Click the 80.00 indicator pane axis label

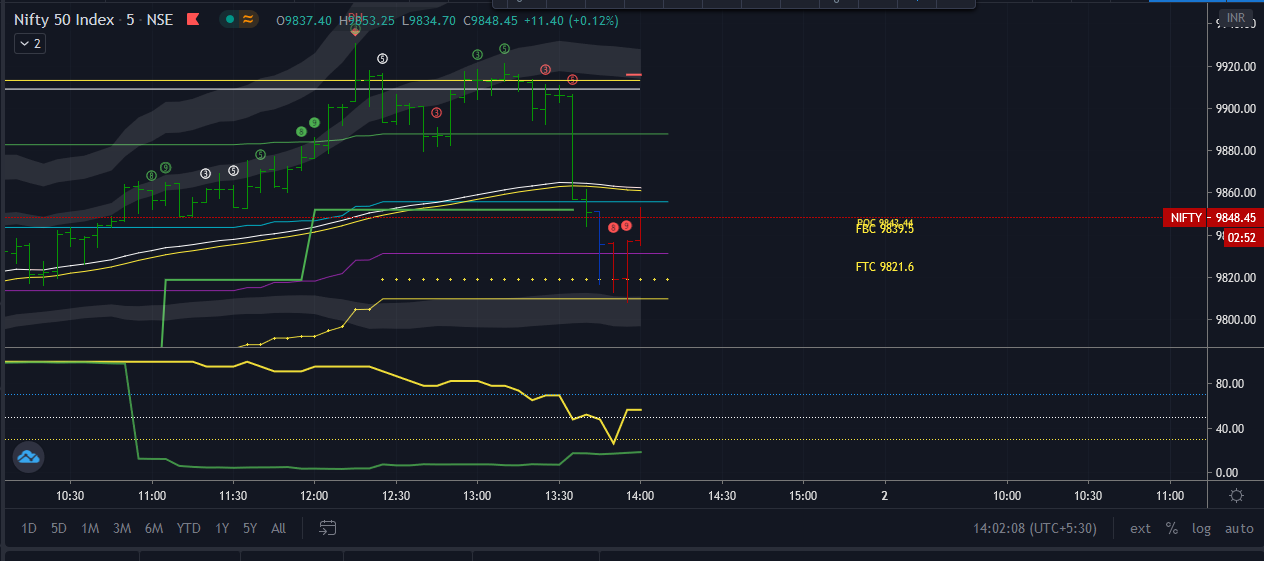pyautogui.click(x=1229, y=384)
